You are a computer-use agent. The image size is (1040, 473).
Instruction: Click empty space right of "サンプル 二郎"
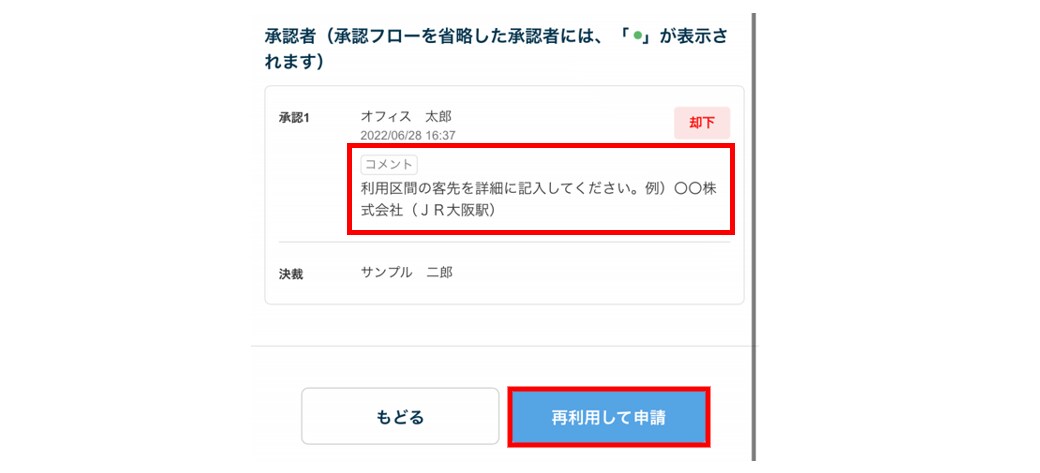pos(600,272)
